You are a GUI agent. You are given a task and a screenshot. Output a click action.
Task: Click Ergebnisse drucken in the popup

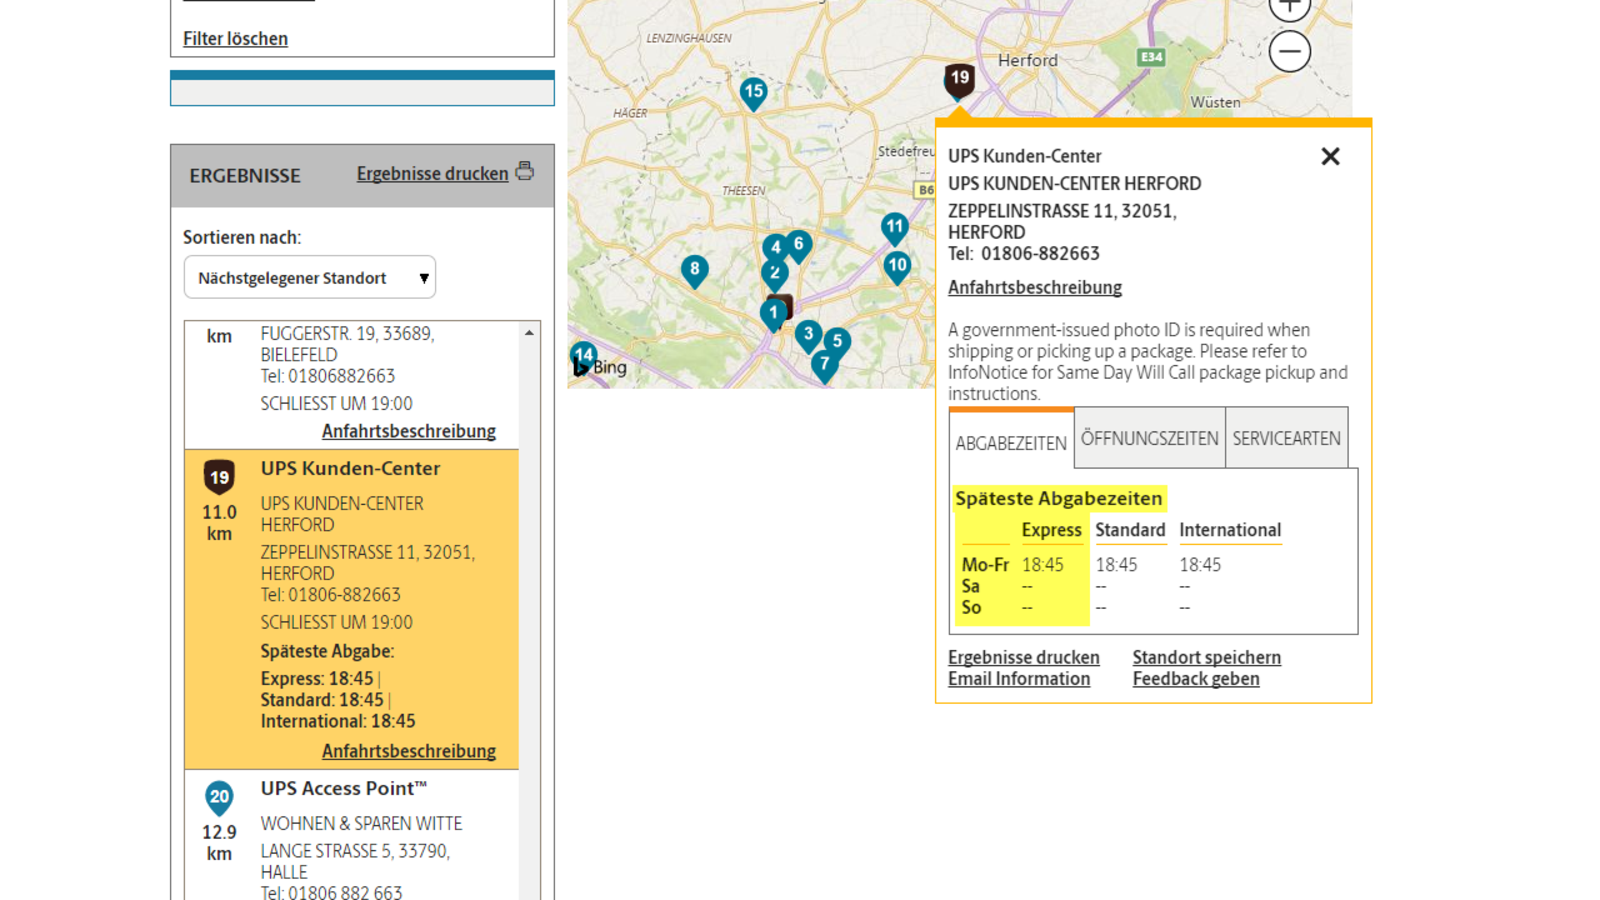click(1024, 657)
